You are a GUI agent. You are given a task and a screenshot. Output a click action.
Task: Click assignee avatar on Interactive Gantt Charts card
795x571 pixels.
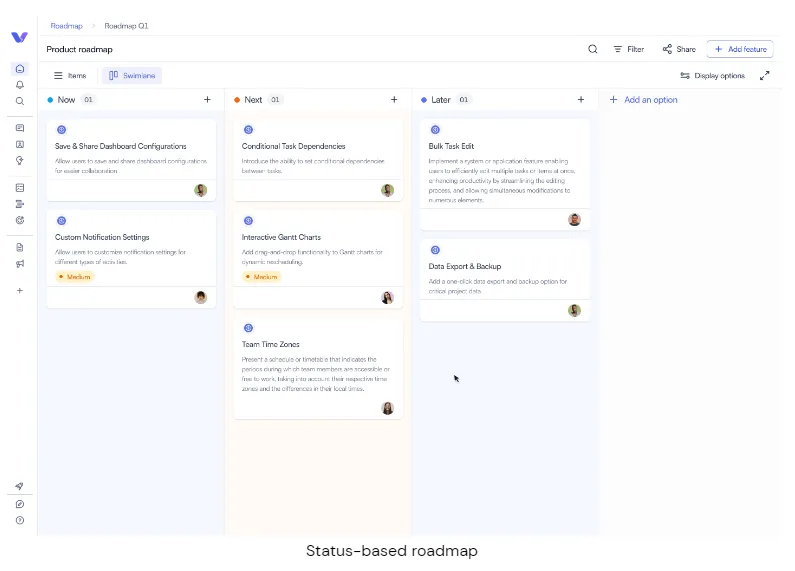[387, 298]
